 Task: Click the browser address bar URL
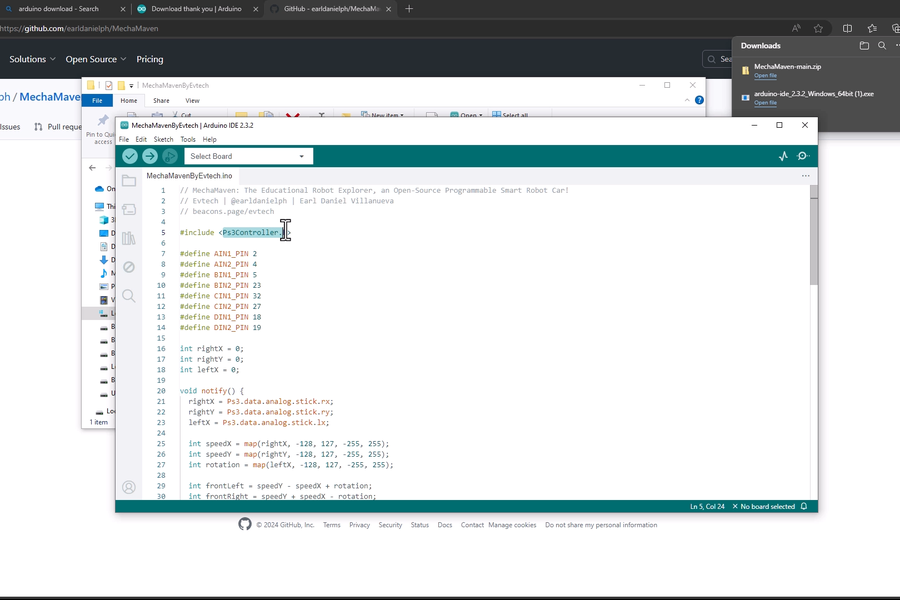click(79, 28)
